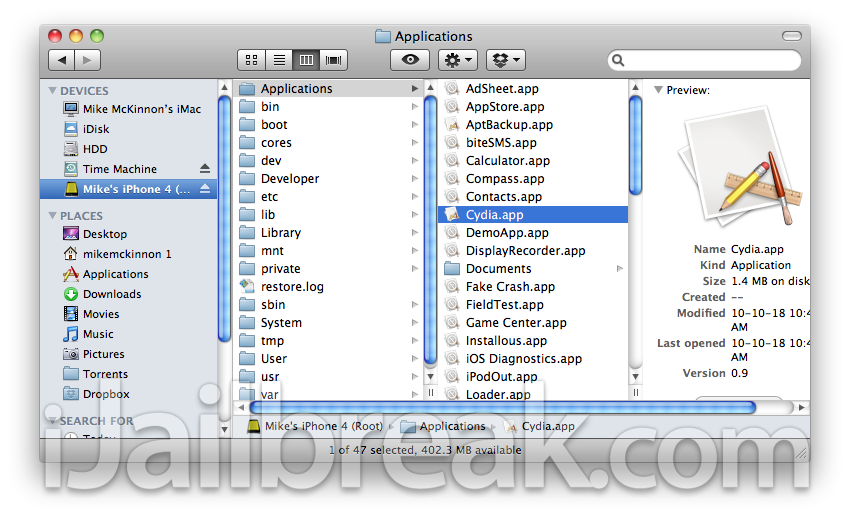The width and height of the screenshot is (850, 517).
Task: Select the Developer folder
Action: (328, 179)
